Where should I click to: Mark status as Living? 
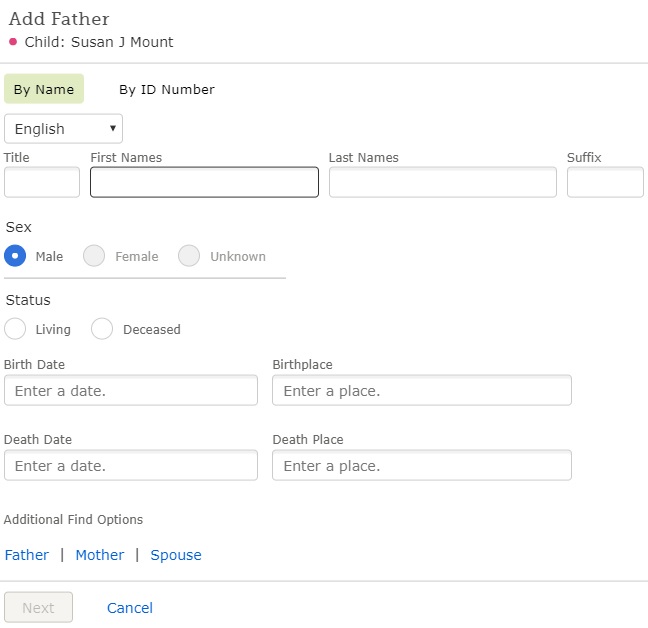(15, 329)
